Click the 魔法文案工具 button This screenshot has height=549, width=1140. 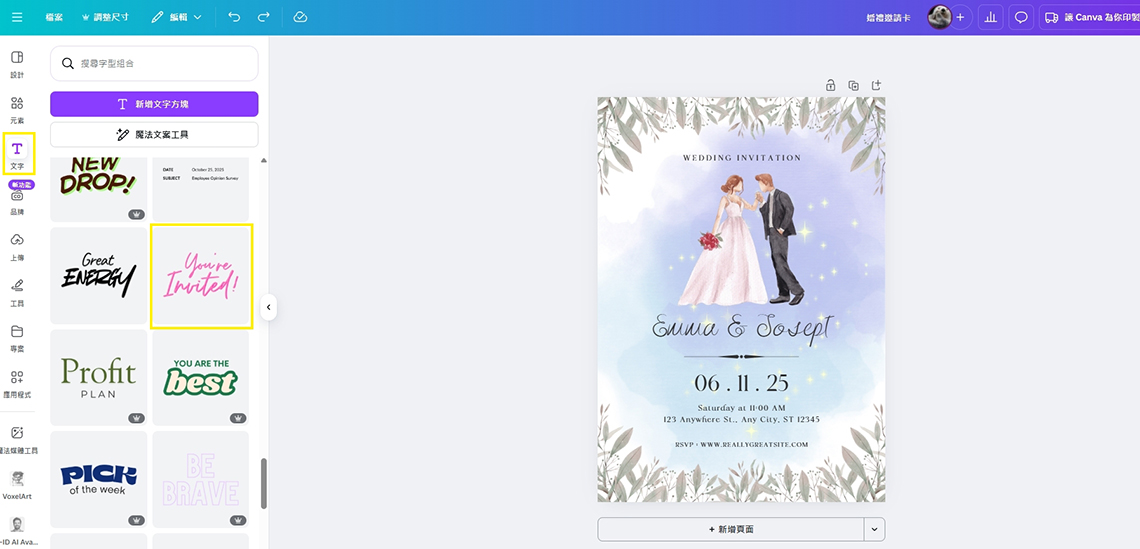coord(154,134)
